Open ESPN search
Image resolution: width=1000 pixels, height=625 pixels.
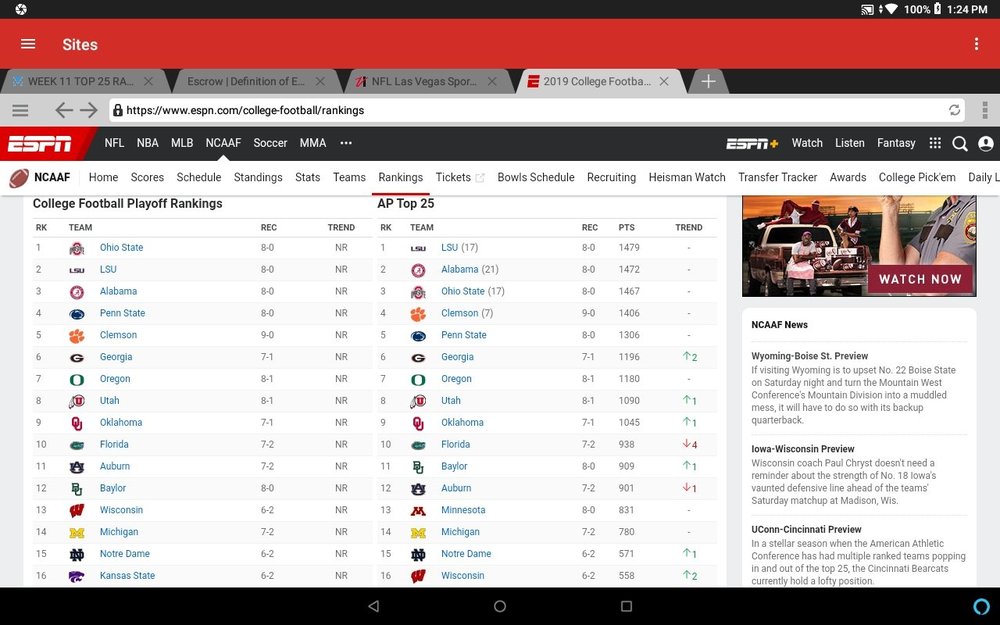pyautogui.click(x=960, y=143)
